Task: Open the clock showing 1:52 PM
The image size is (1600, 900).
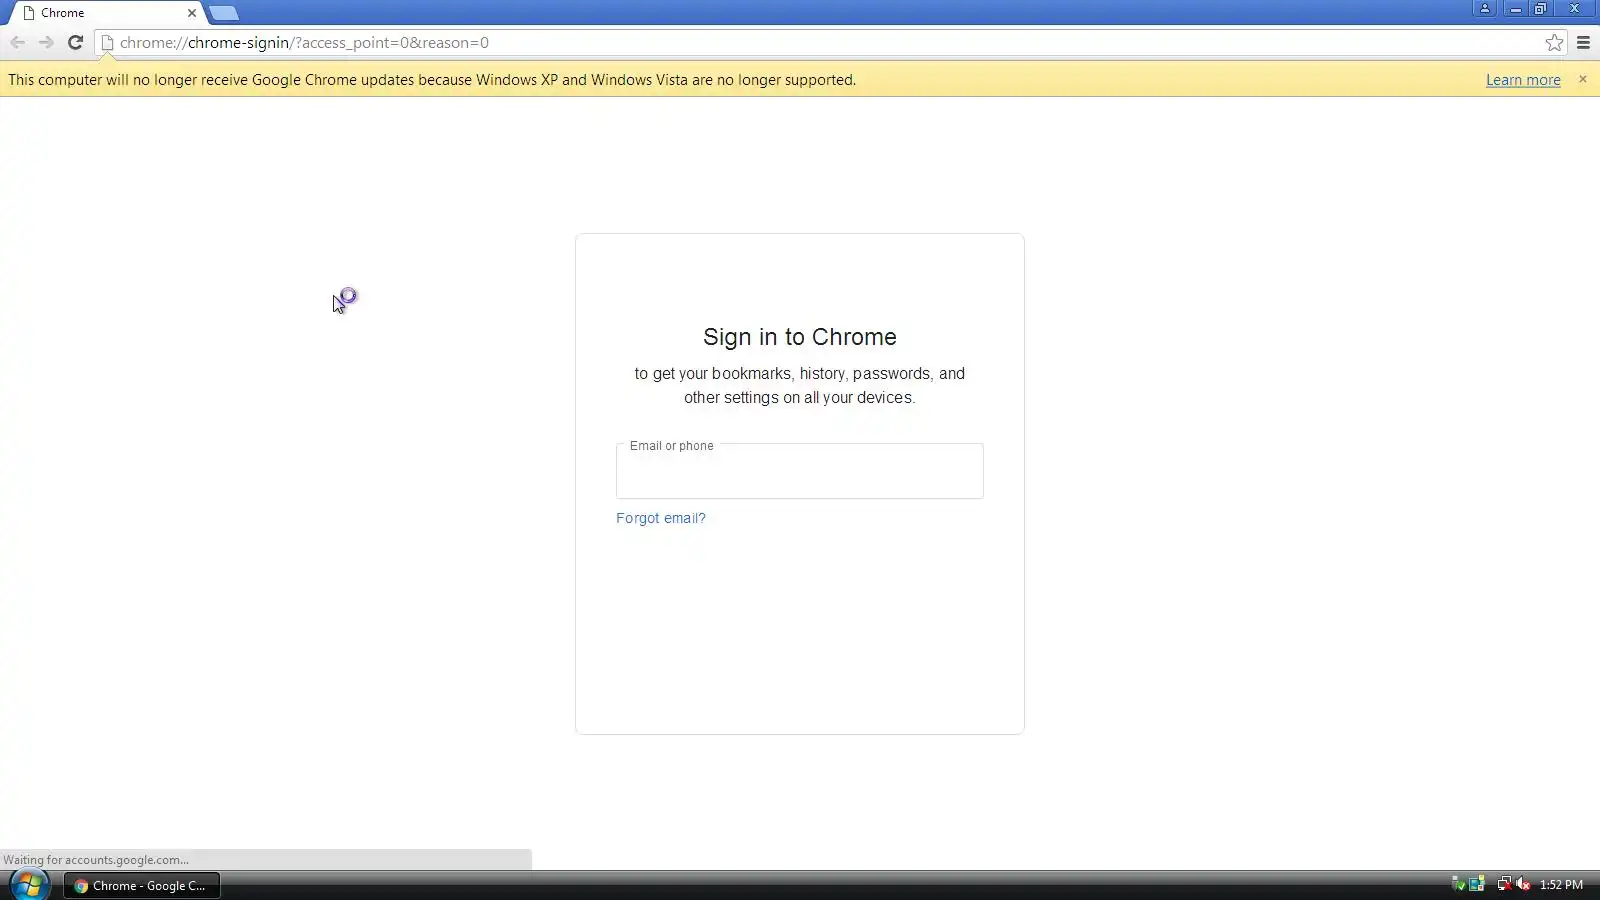Action: [x=1561, y=885]
